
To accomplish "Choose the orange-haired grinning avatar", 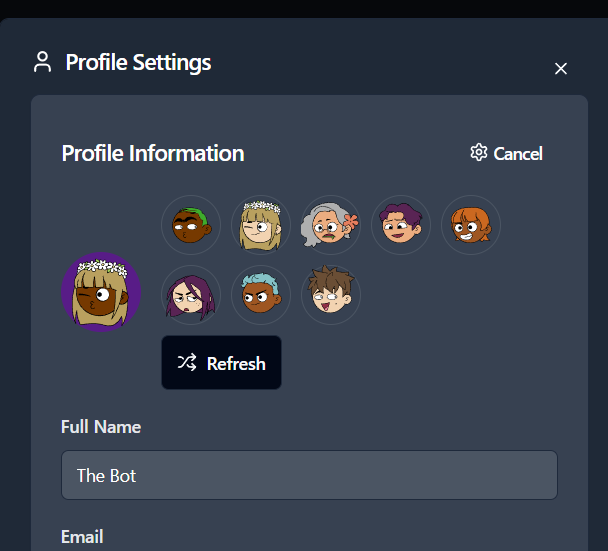I will click(471, 225).
